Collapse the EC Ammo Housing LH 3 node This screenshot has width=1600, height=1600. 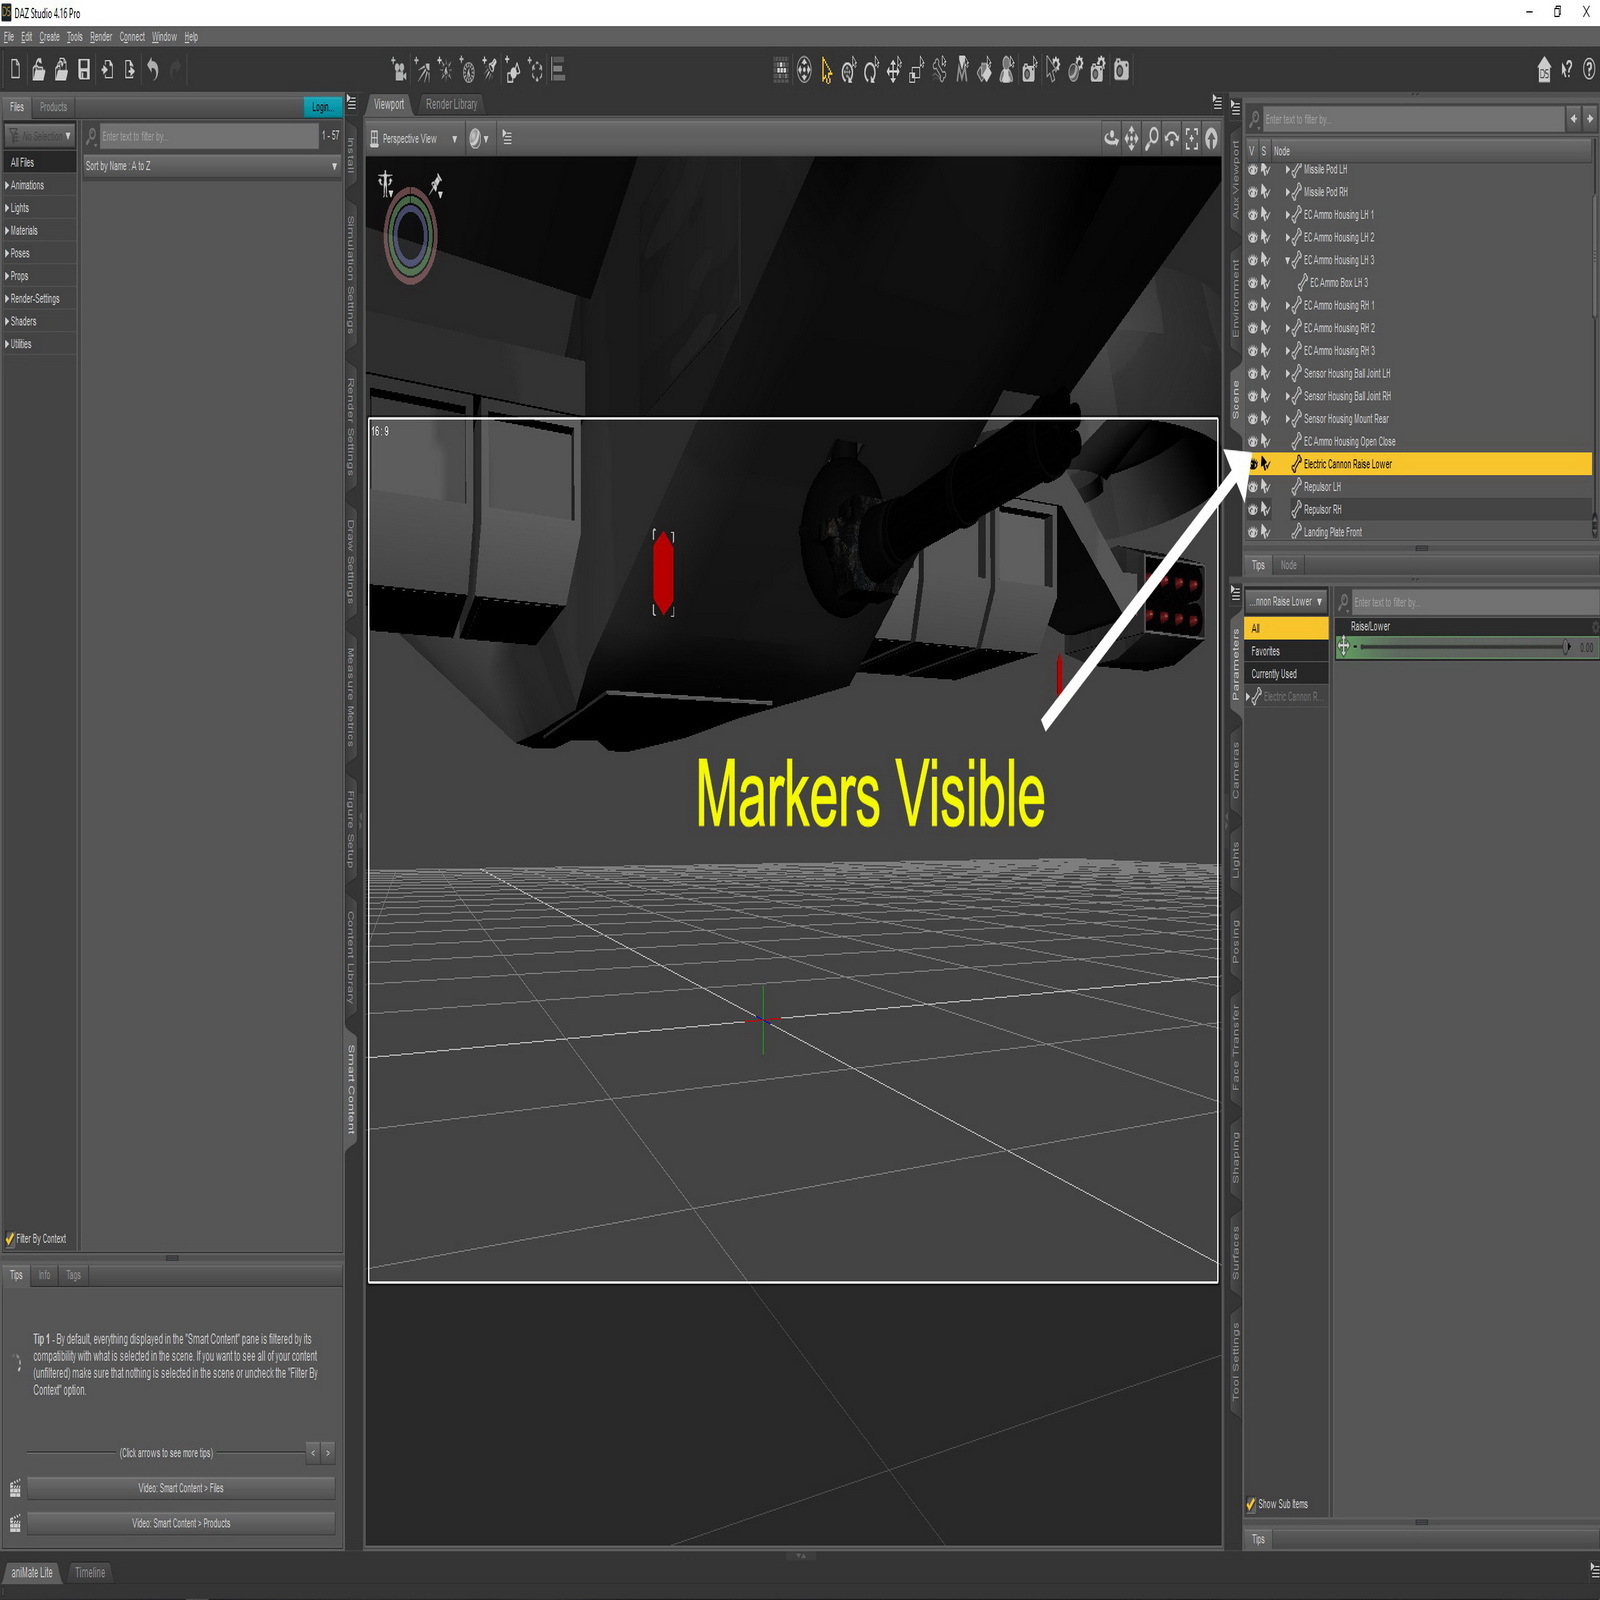point(1288,260)
